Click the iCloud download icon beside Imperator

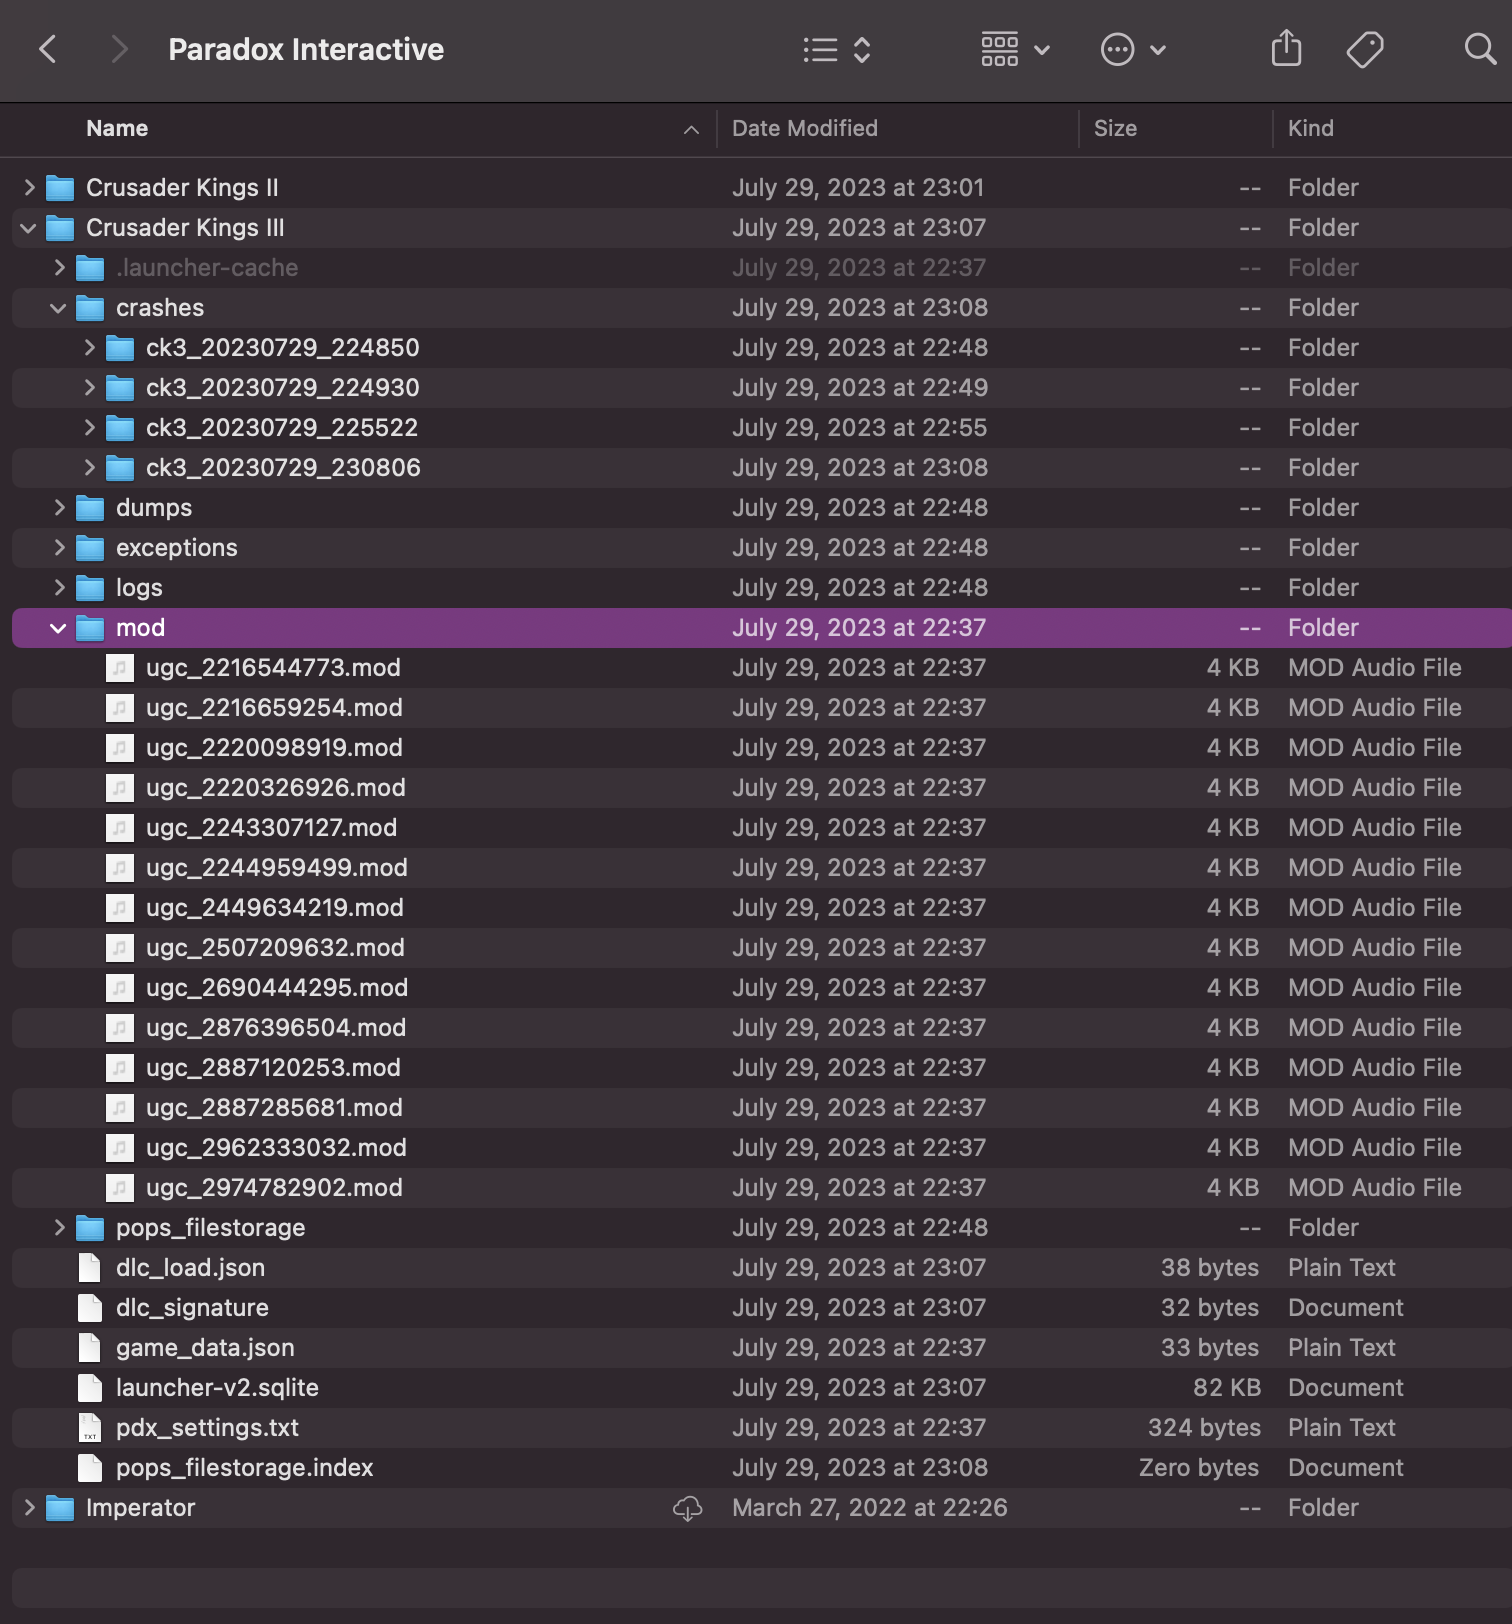click(688, 1508)
